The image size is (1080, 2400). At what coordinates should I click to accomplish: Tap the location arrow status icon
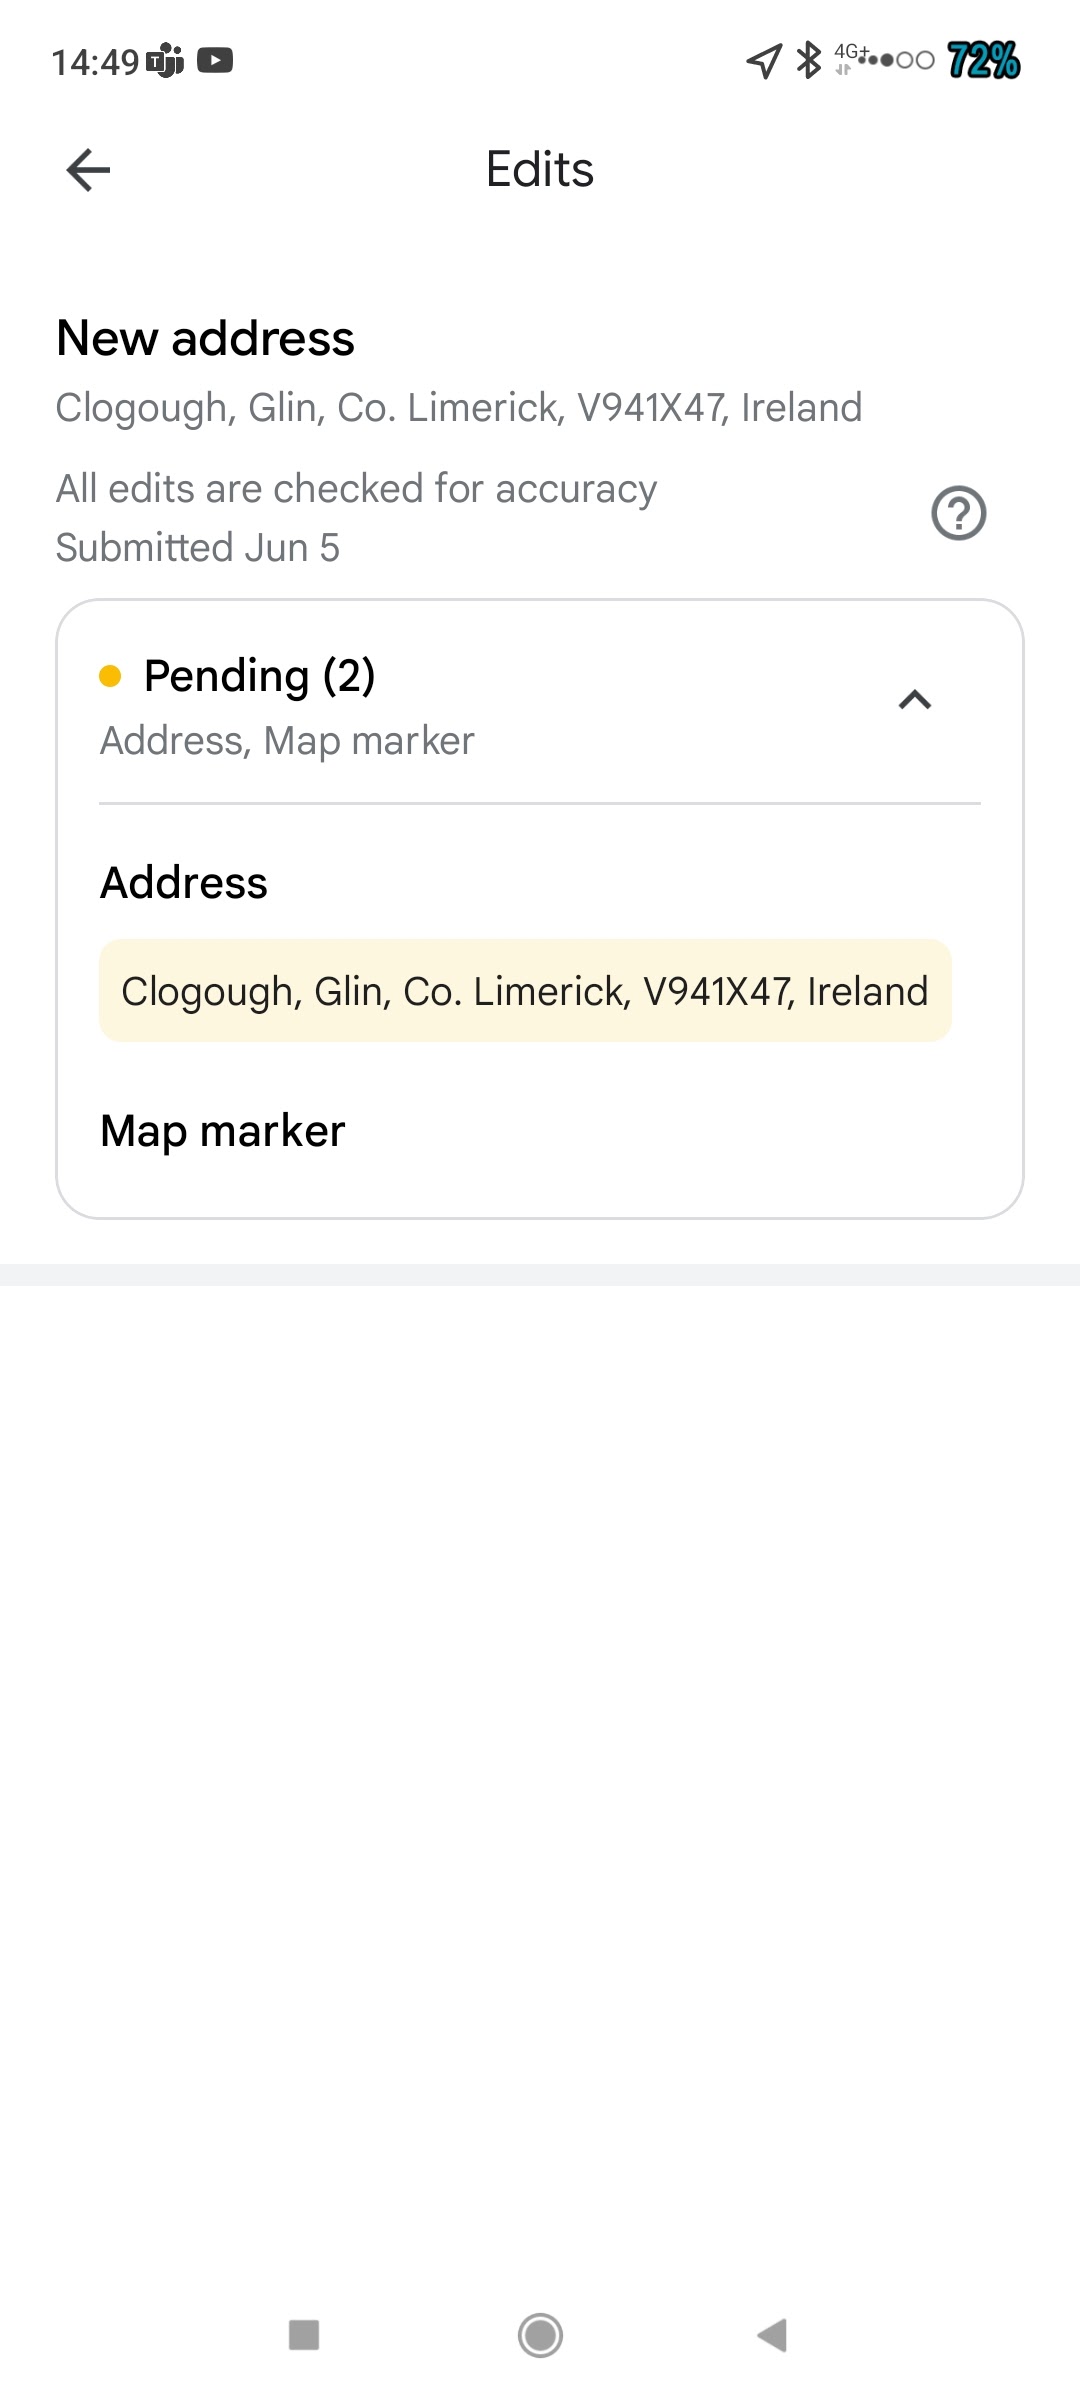pos(764,61)
